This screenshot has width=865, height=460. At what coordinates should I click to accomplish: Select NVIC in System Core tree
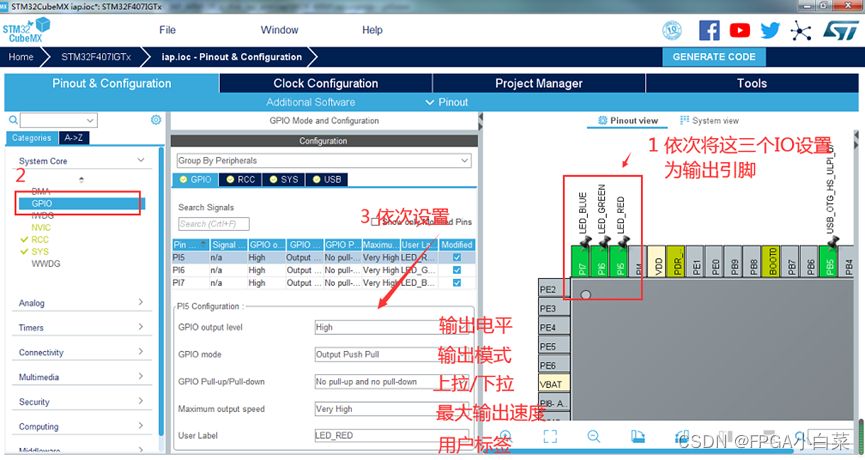(41, 227)
